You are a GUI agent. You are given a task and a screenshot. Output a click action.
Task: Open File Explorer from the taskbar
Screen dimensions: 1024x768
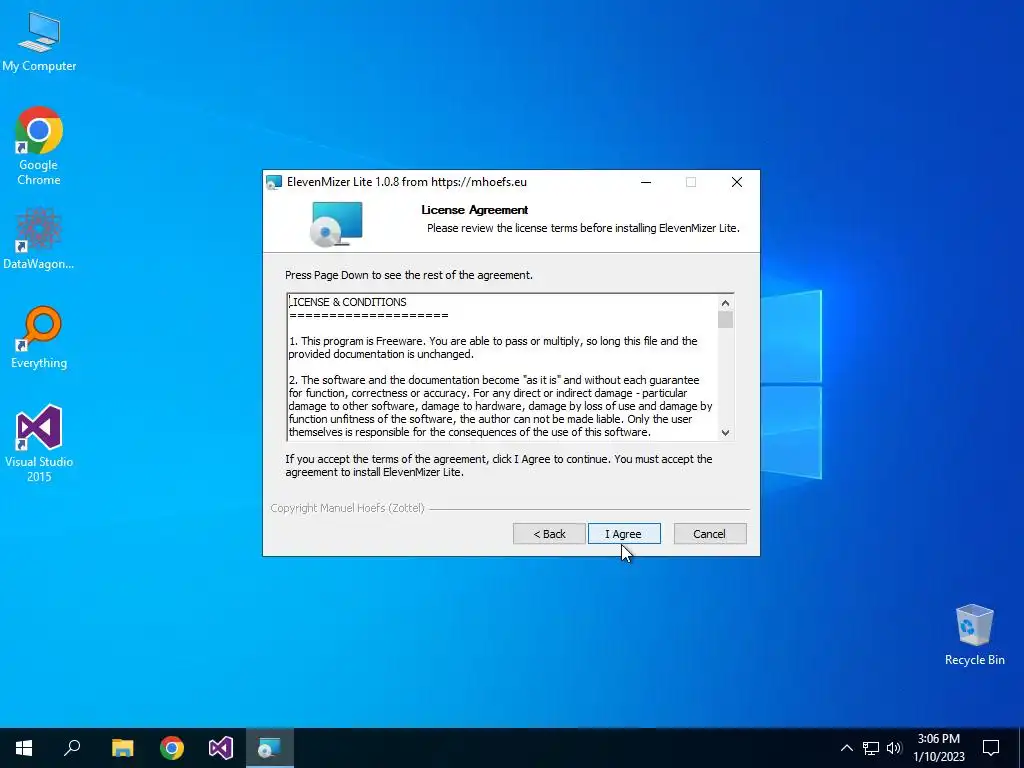122,748
